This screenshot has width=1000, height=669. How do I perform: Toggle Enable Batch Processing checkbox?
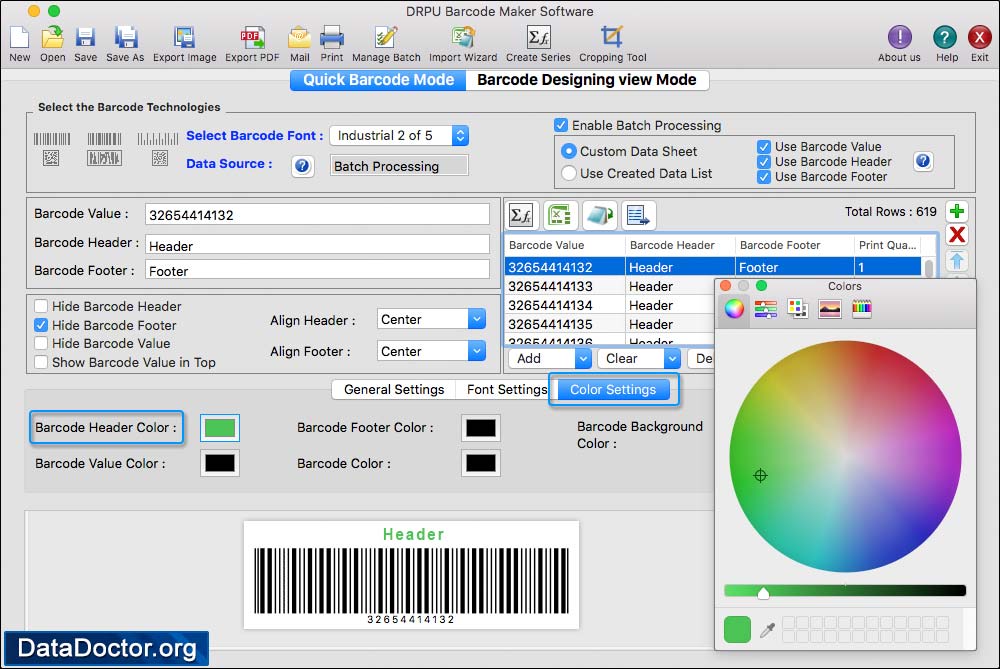pos(561,125)
